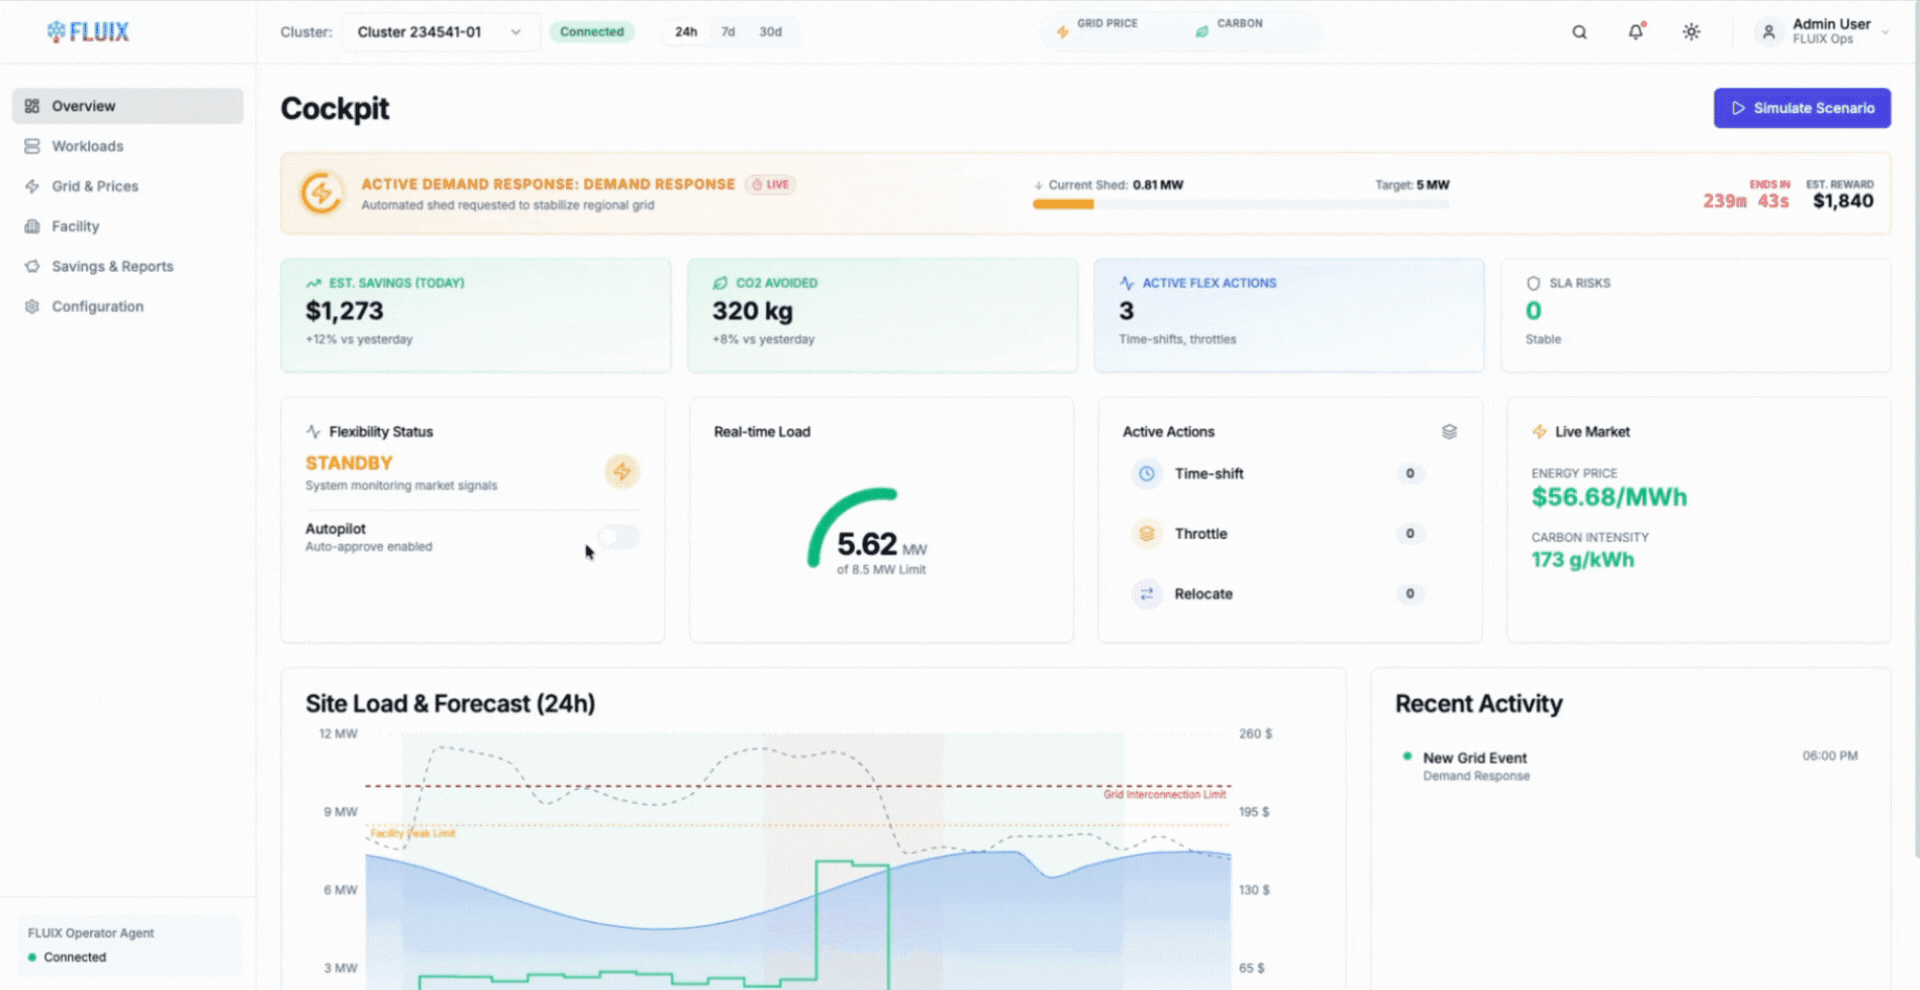Toggle the CARBON overlay

(1230, 25)
